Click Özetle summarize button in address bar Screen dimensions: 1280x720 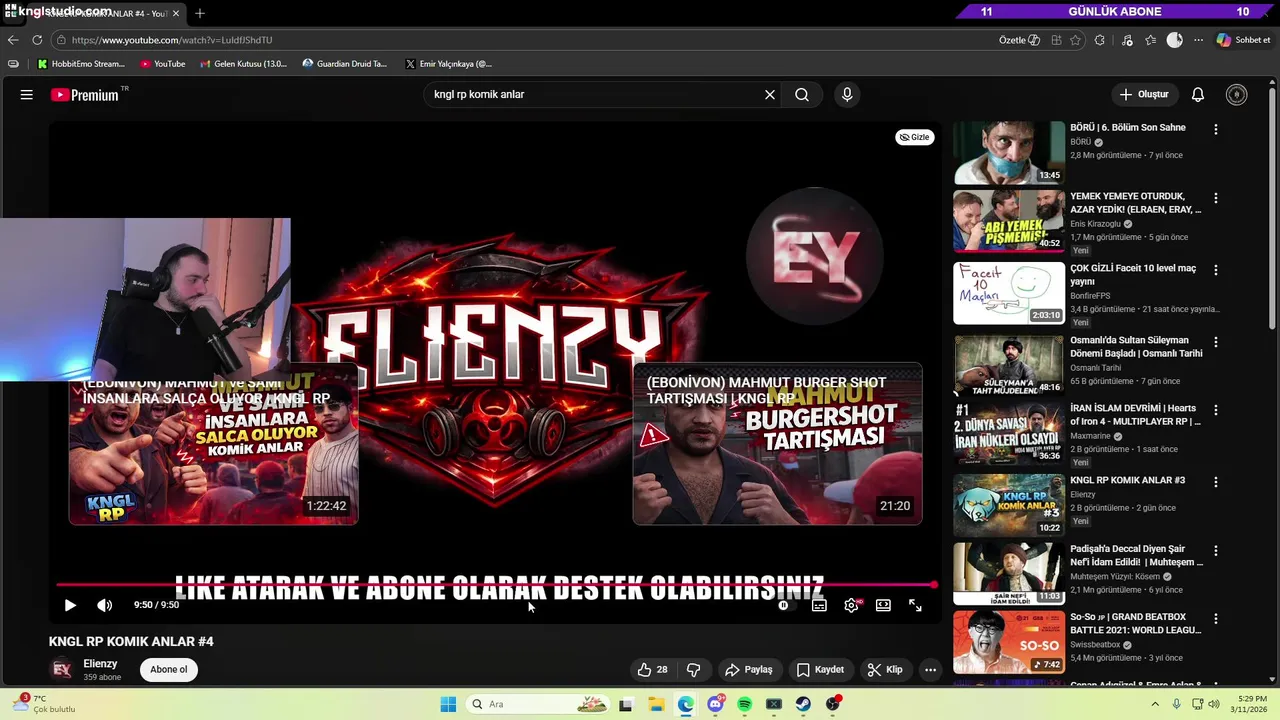(x=1019, y=40)
